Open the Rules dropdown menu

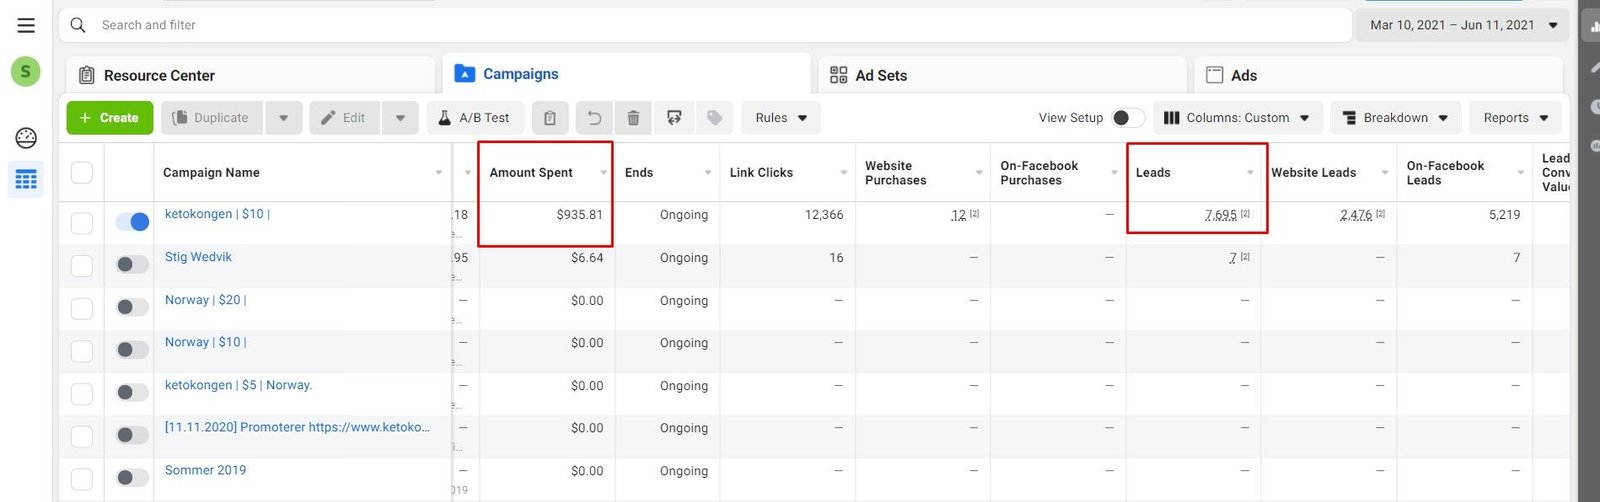point(780,118)
